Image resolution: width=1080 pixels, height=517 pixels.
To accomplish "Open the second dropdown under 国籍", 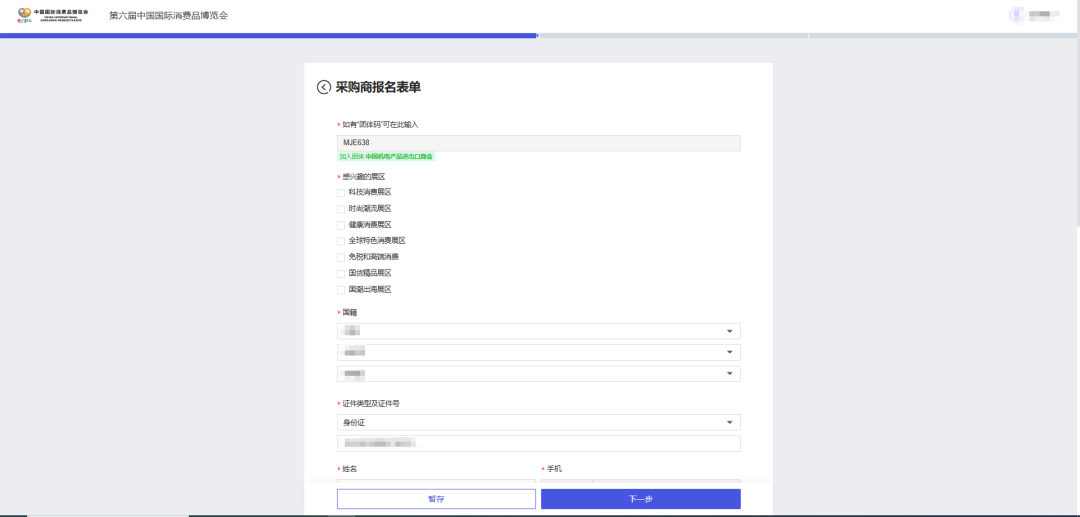I will [x=538, y=352].
